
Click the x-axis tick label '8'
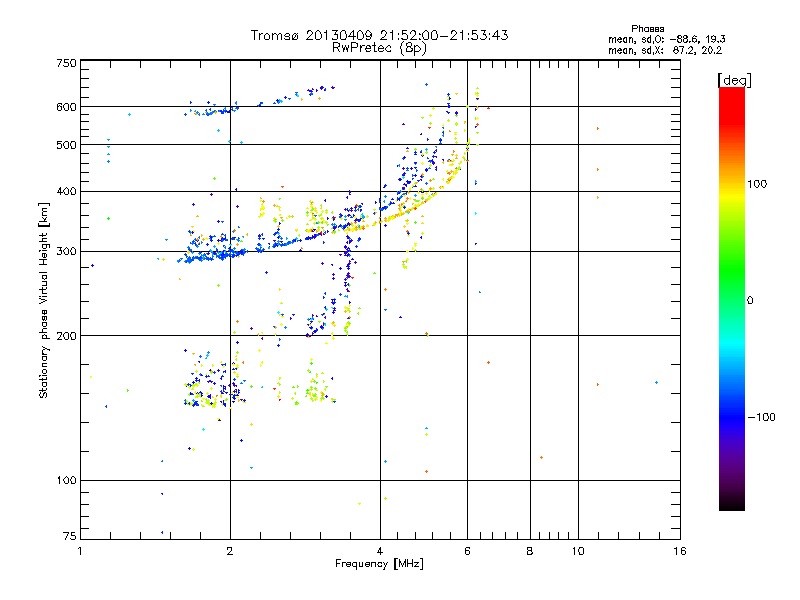pos(530,551)
